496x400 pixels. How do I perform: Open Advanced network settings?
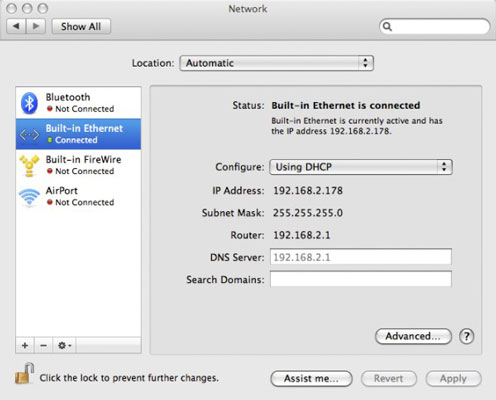tap(413, 336)
